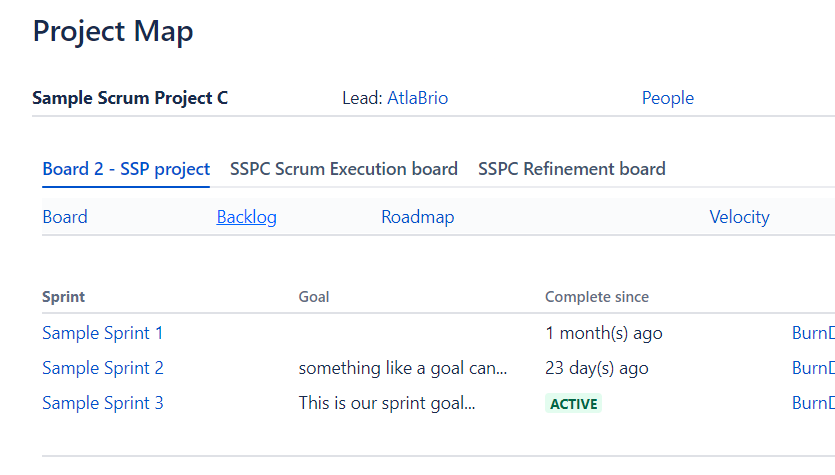835x475 pixels.
Task: Click the Sample Scrum Project C title
Action: click(130, 98)
